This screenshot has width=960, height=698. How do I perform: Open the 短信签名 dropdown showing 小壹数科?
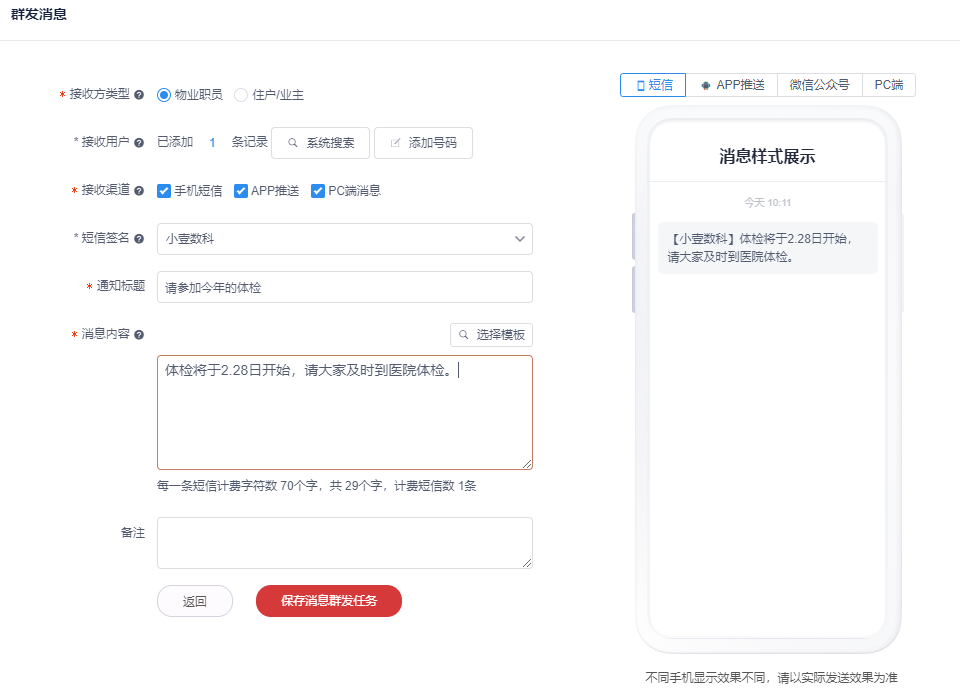[x=345, y=239]
